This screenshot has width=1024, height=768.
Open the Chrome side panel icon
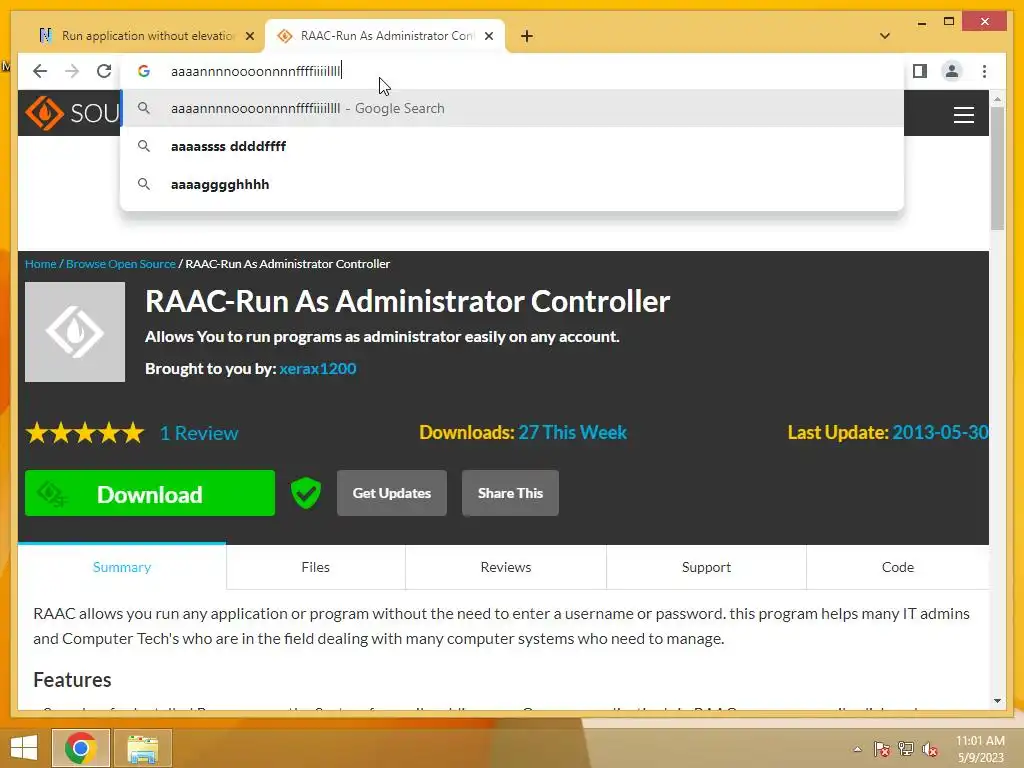[920, 71]
